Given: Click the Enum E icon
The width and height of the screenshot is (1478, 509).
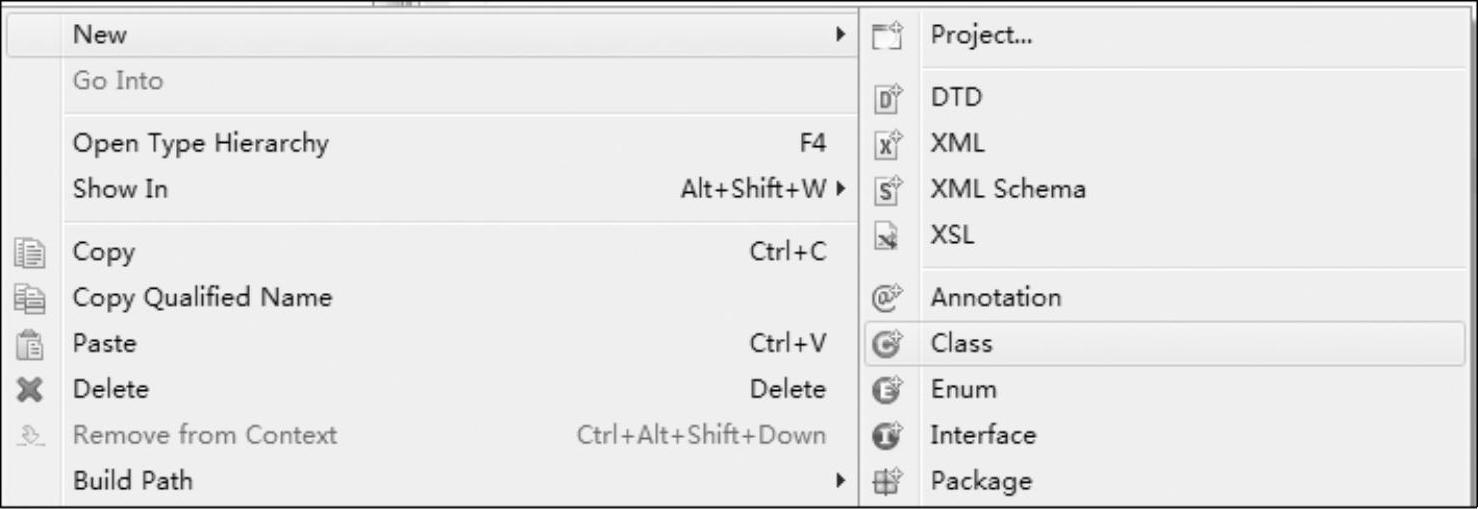Looking at the screenshot, I should click(x=887, y=390).
